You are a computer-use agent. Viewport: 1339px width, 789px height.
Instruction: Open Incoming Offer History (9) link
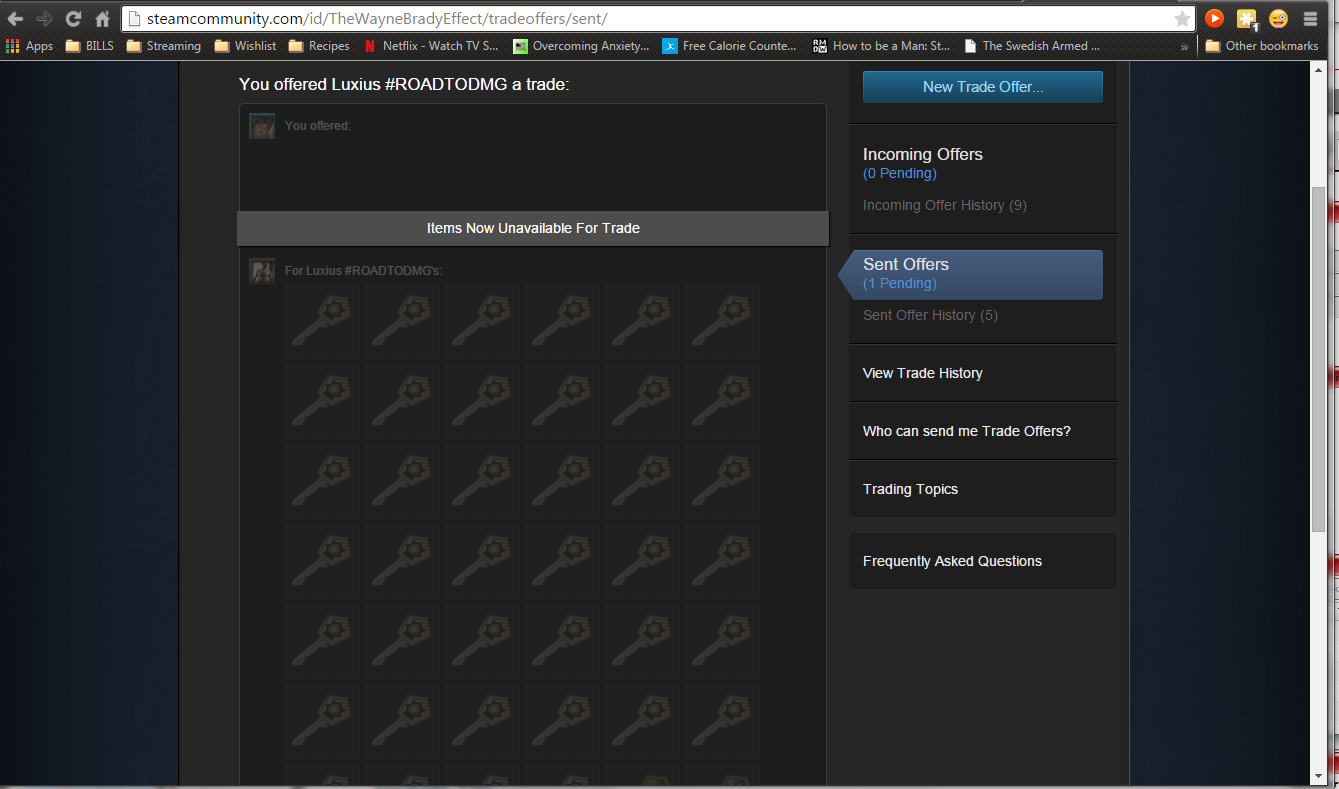click(945, 205)
